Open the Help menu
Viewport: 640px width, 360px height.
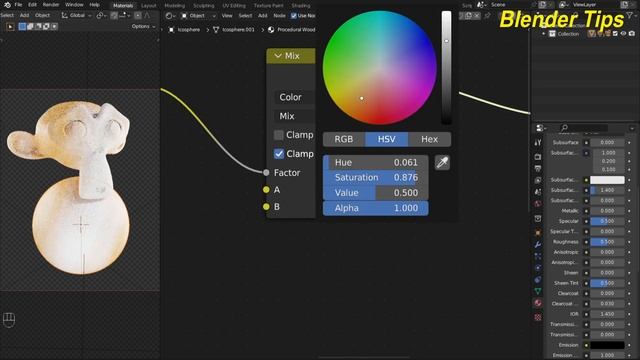click(94, 5)
